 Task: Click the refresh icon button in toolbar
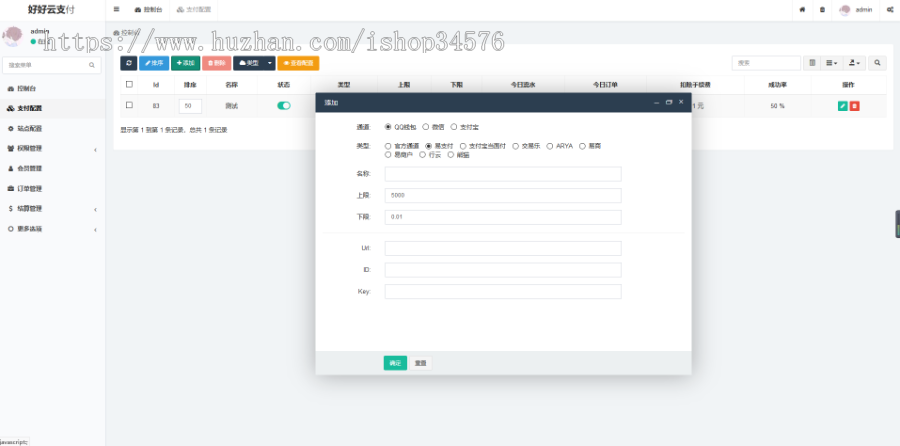click(129, 63)
